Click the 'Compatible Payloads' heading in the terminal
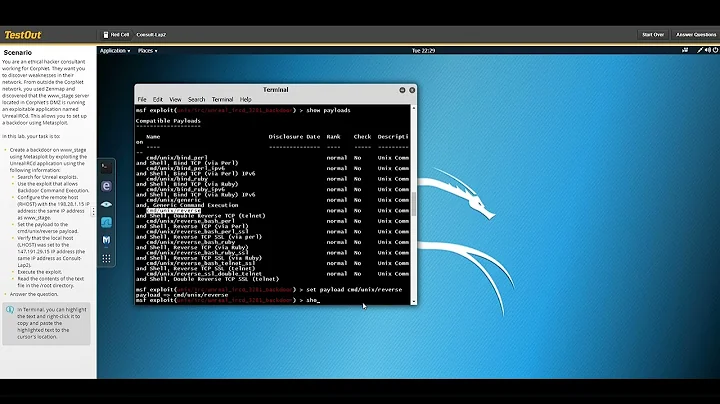The image size is (720, 404). point(168,121)
